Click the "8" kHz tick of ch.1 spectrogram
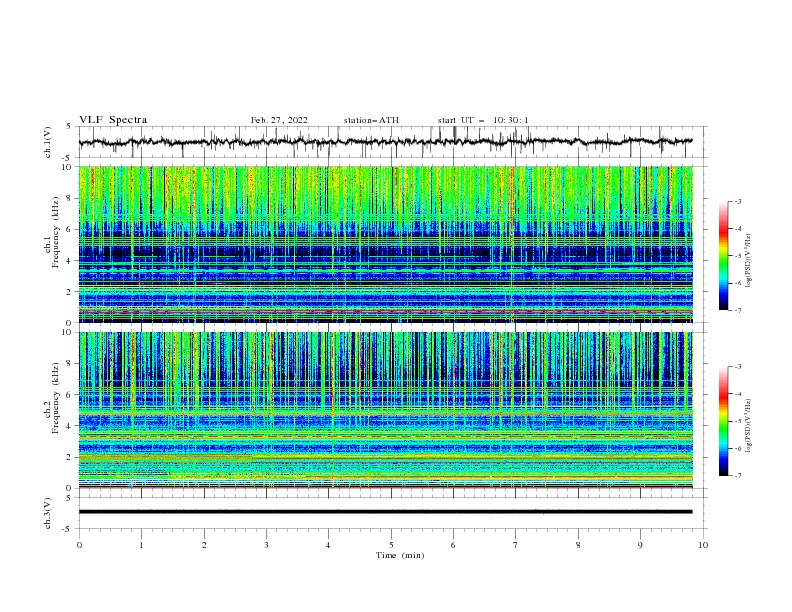 pos(70,198)
